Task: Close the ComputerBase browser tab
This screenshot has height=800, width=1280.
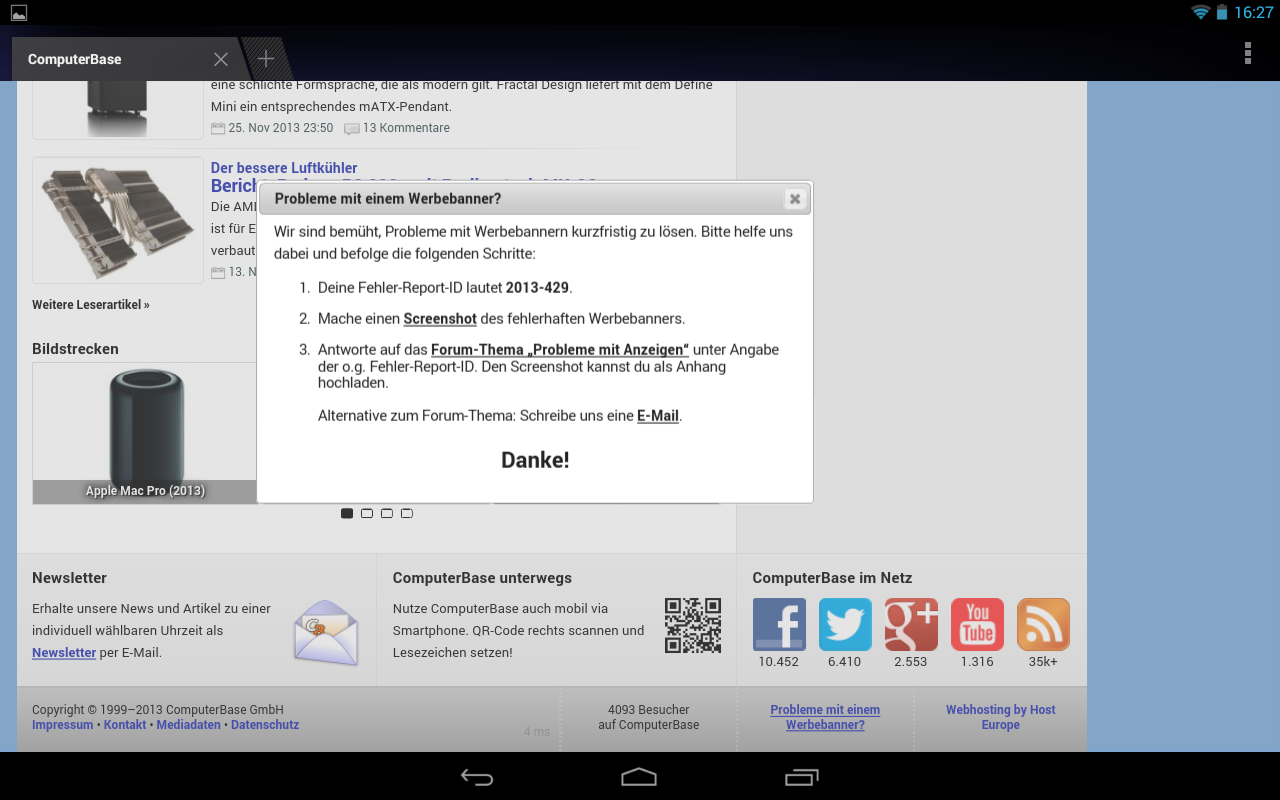Action: [x=221, y=59]
